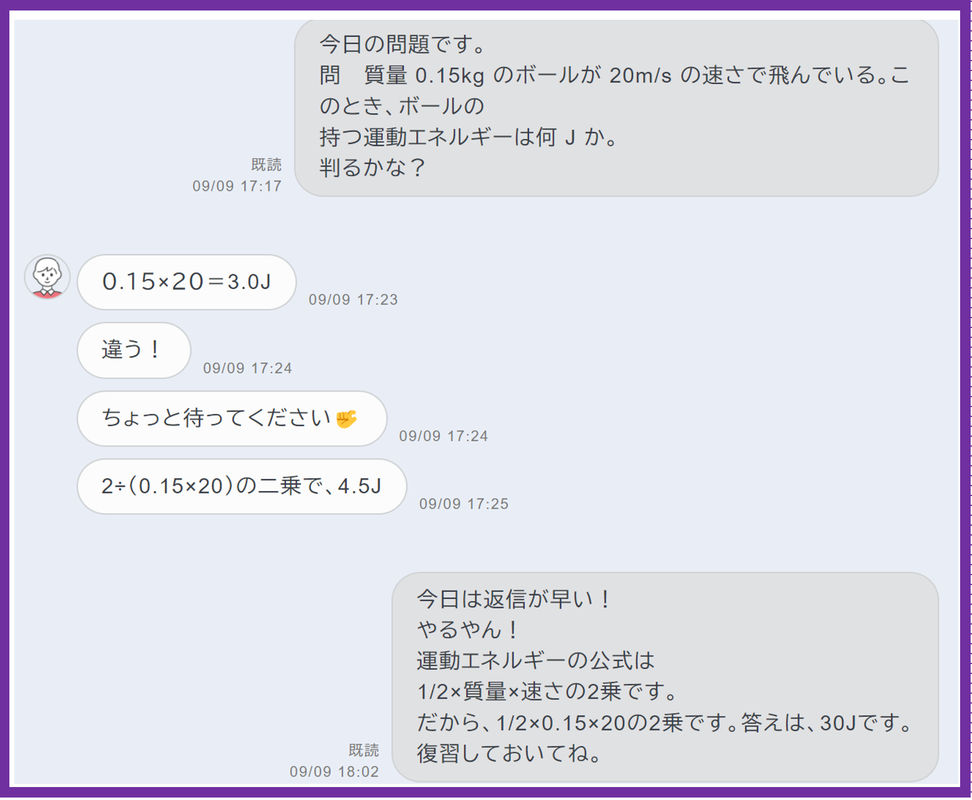Image resolution: width=972 pixels, height=800 pixels.
Task: Click the formula line '1/2×質量×速さの2乗です。'
Action: pyautogui.click(x=547, y=692)
